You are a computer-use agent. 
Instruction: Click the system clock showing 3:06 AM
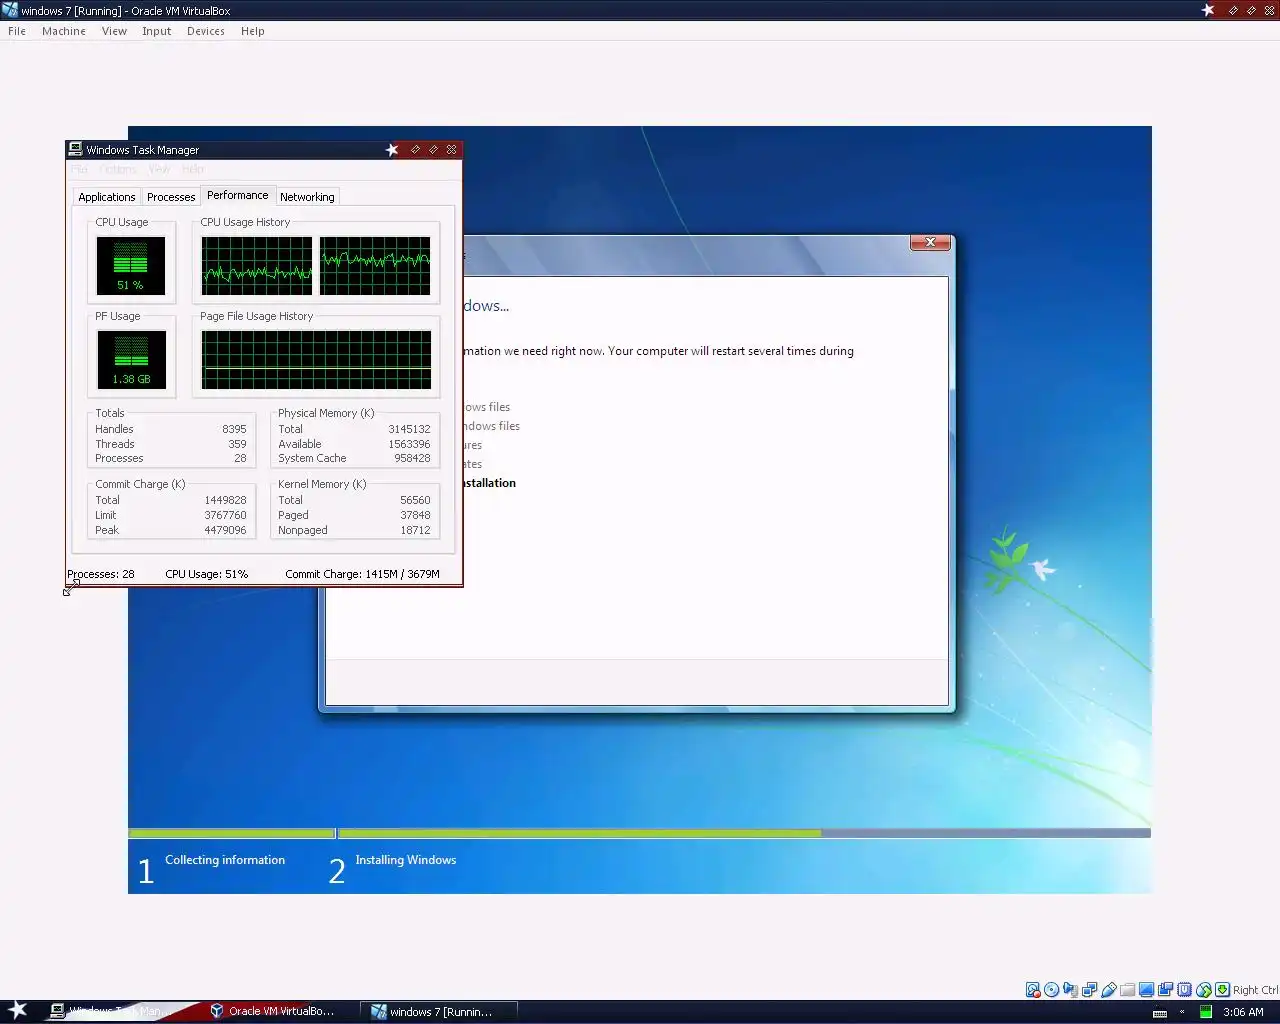(x=1243, y=1012)
